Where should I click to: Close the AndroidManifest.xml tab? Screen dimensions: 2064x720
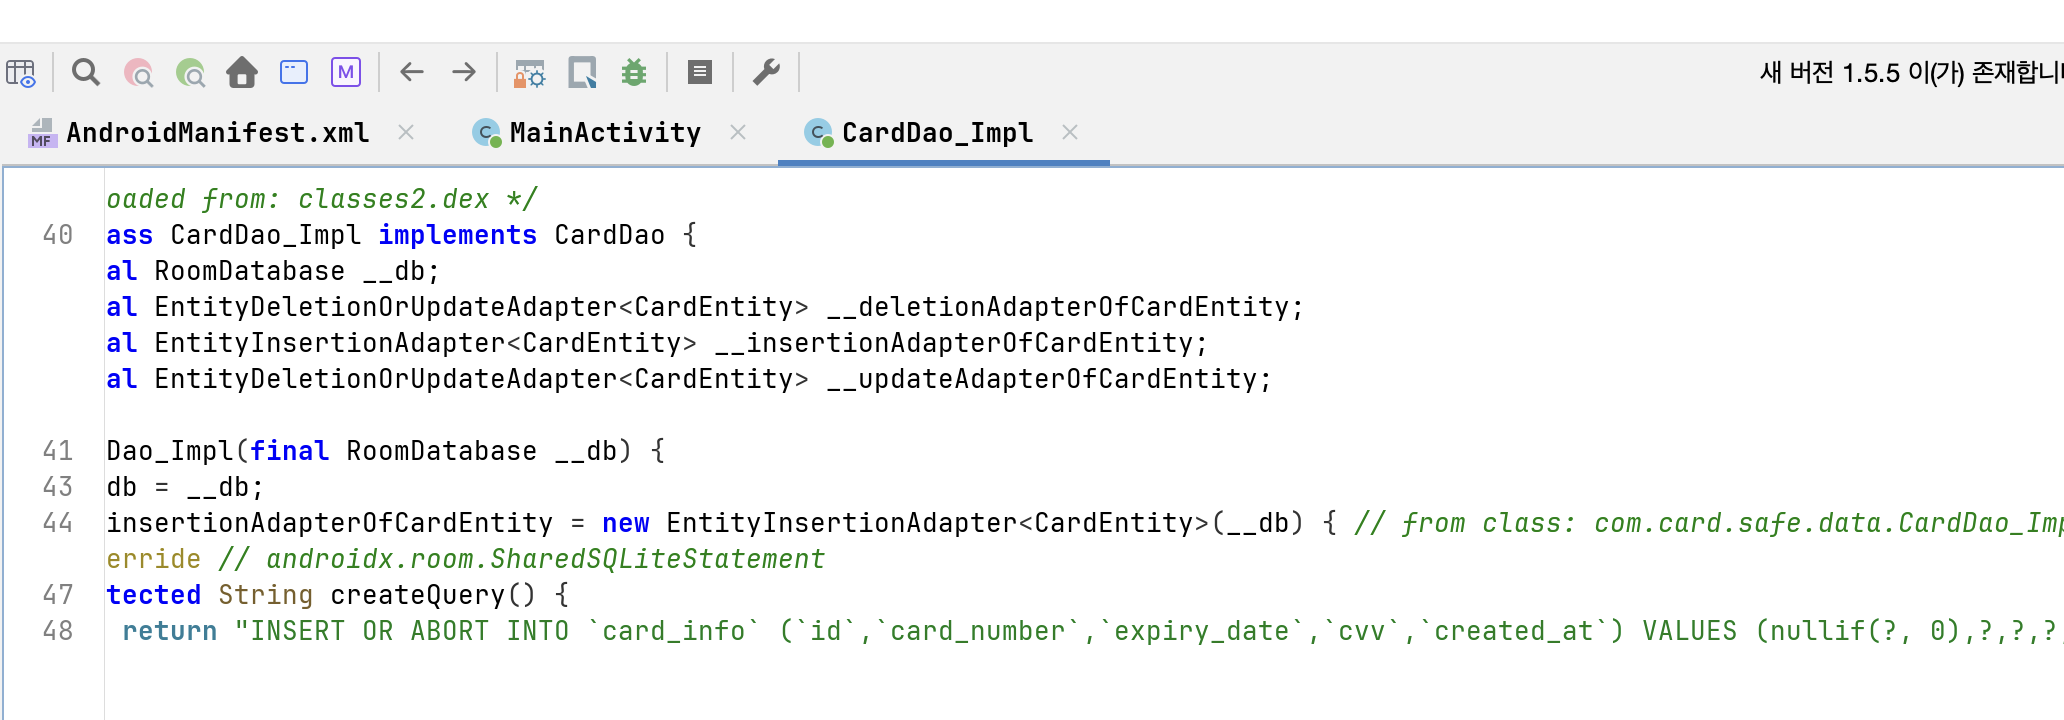406,132
